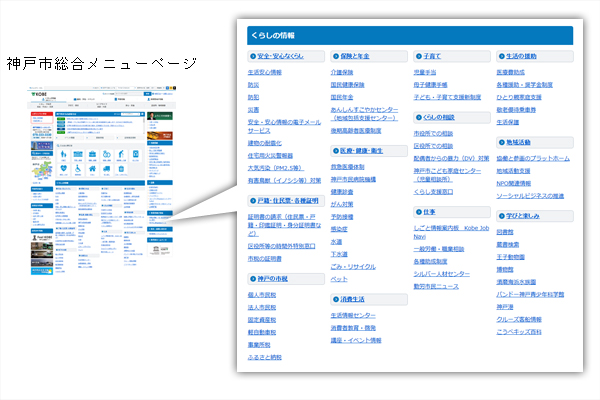Select the 防犯 link
The height and width of the screenshot is (400, 600).
coord(253,97)
